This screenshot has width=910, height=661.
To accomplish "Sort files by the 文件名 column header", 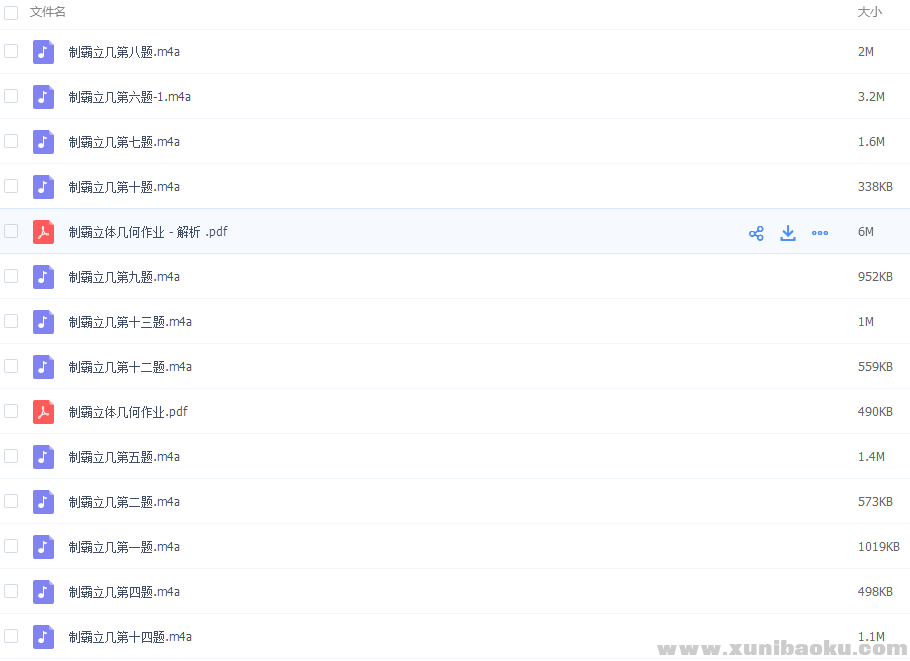I will (x=48, y=12).
